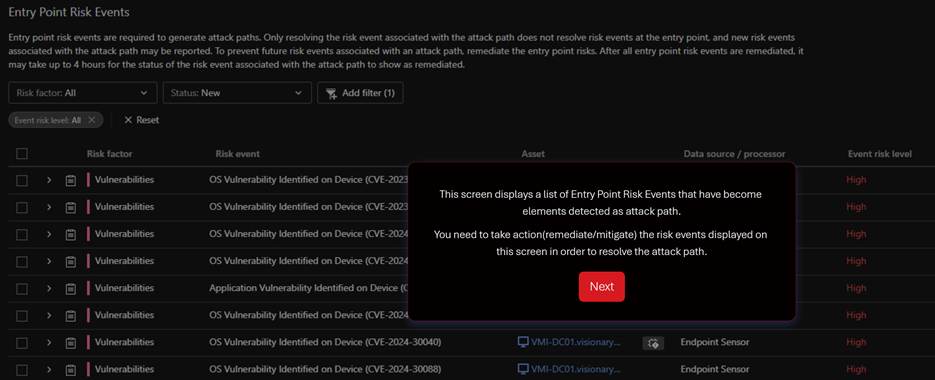Screen dimensions: 935x380
Task: Open the Risk factor filter dropdown
Action: [x=83, y=93]
